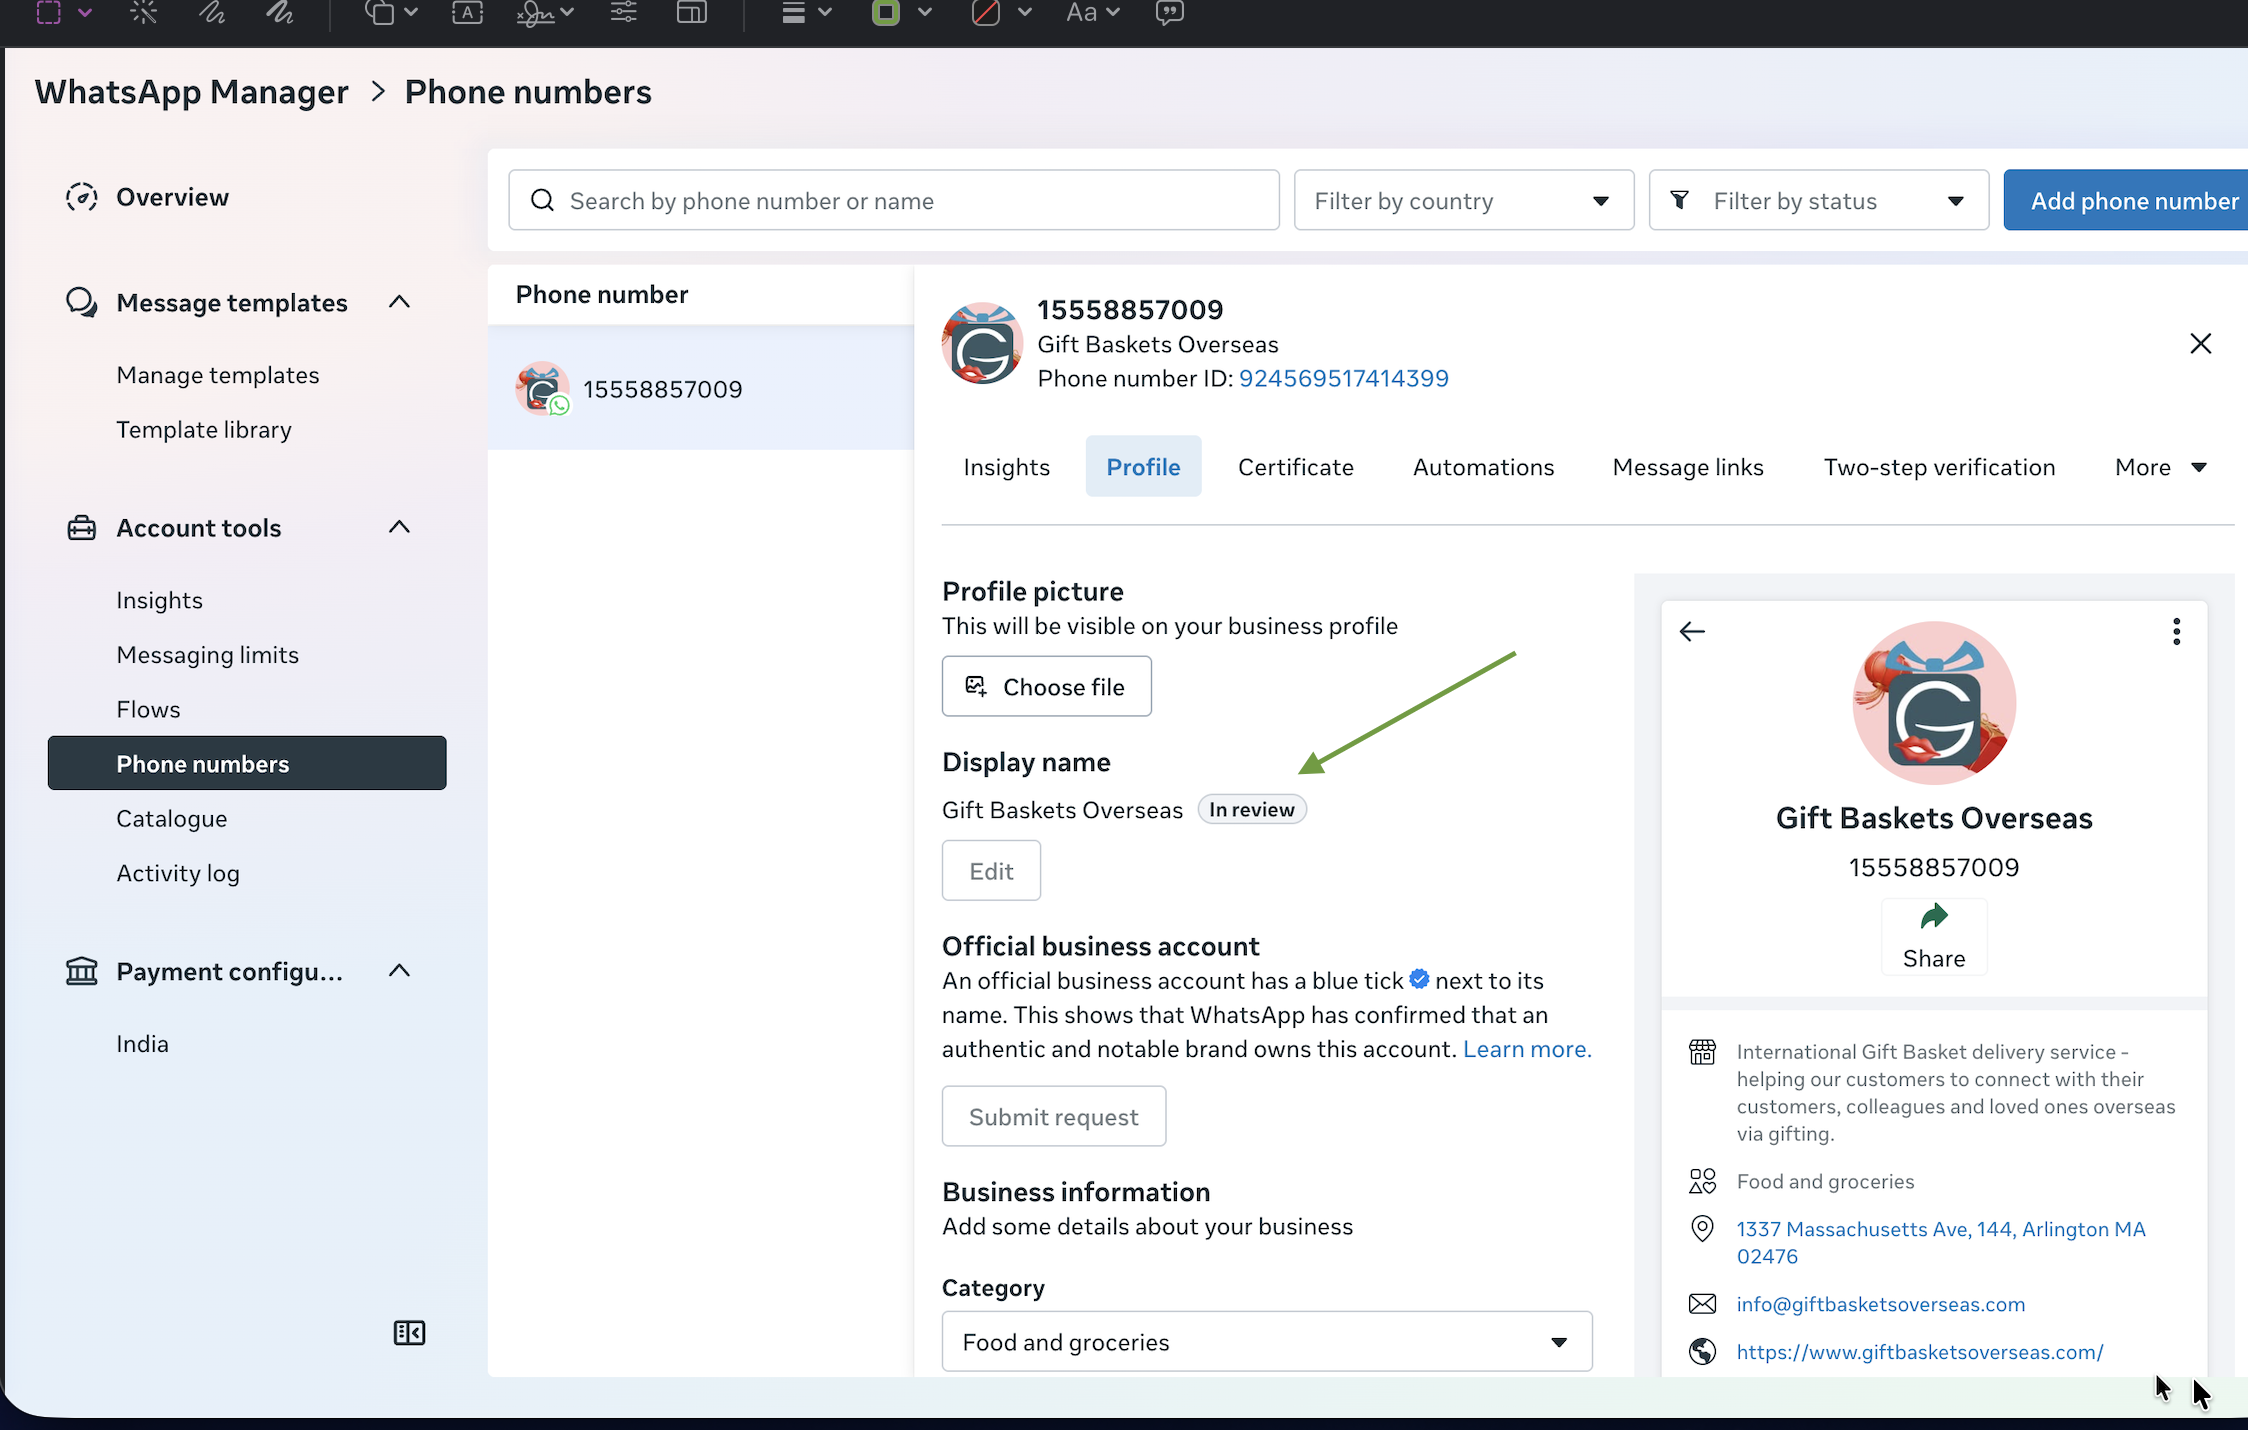Switch to the Insights tab of the phone number
2248x1430 pixels.
pos(1006,467)
